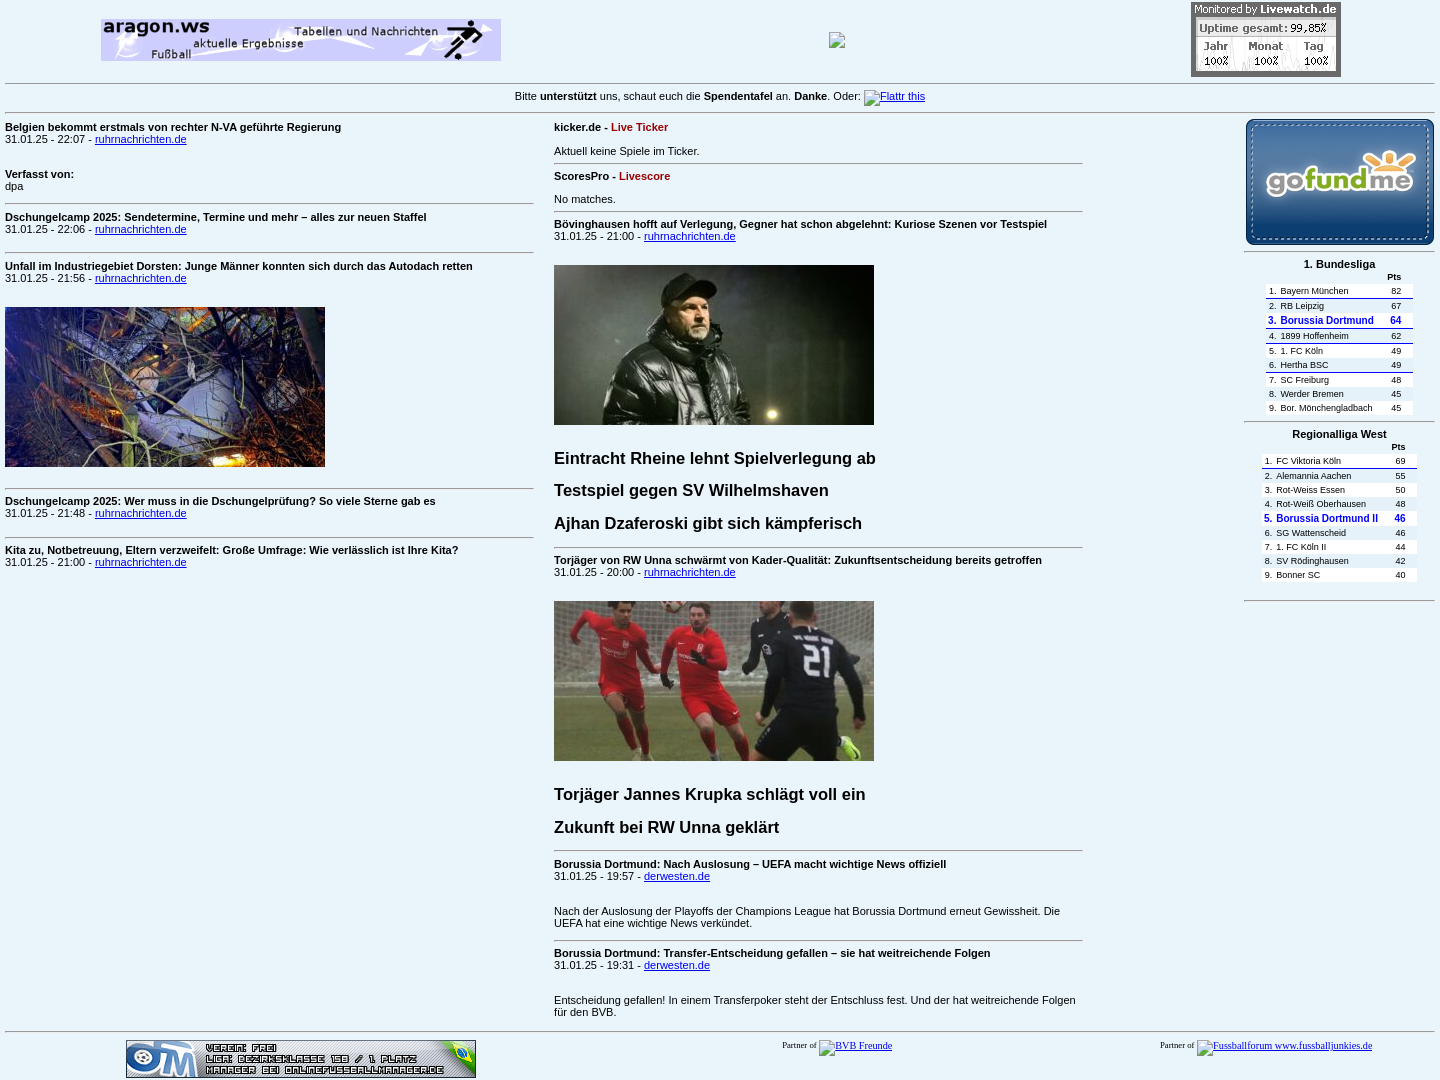Click highlighted Borussia Dortmund in Bundesliga table
1440x1080 pixels.
[1339, 321]
